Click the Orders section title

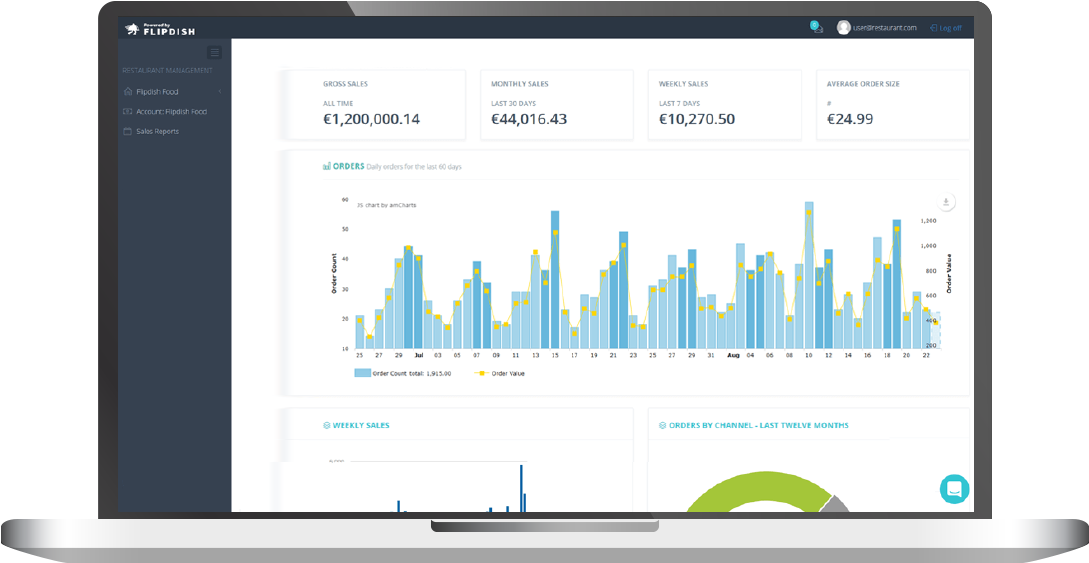[349, 167]
